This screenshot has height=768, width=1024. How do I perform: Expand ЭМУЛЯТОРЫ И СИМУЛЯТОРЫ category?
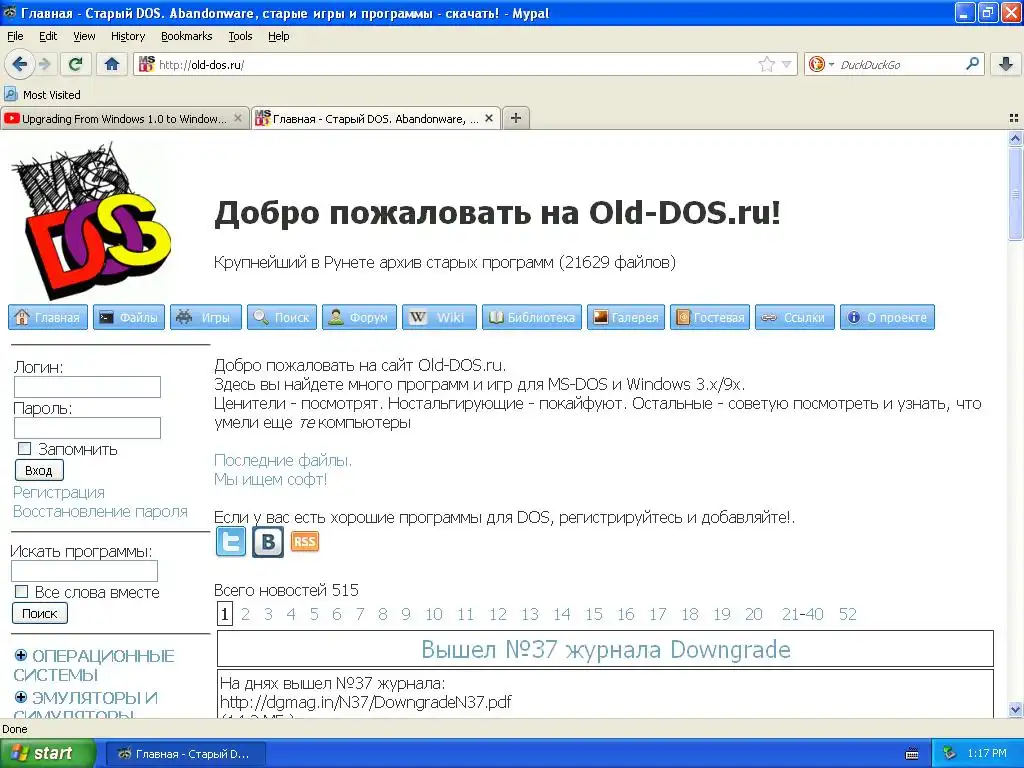tap(21, 697)
